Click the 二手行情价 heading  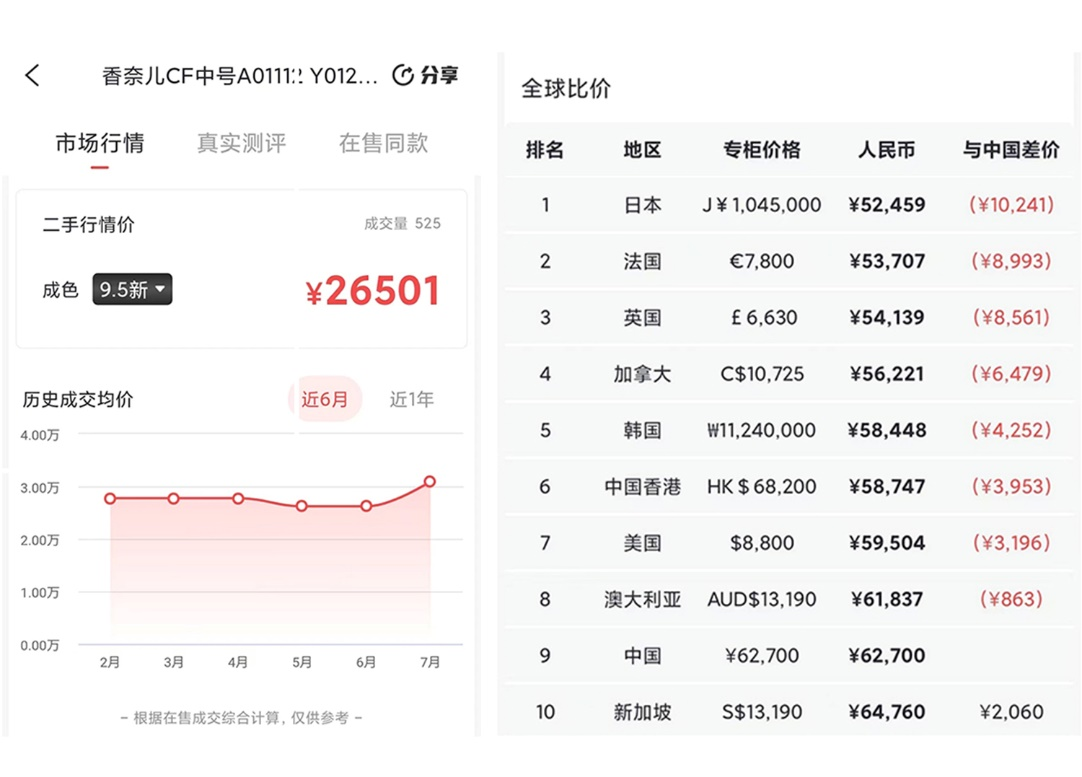(x=89, y=224)
